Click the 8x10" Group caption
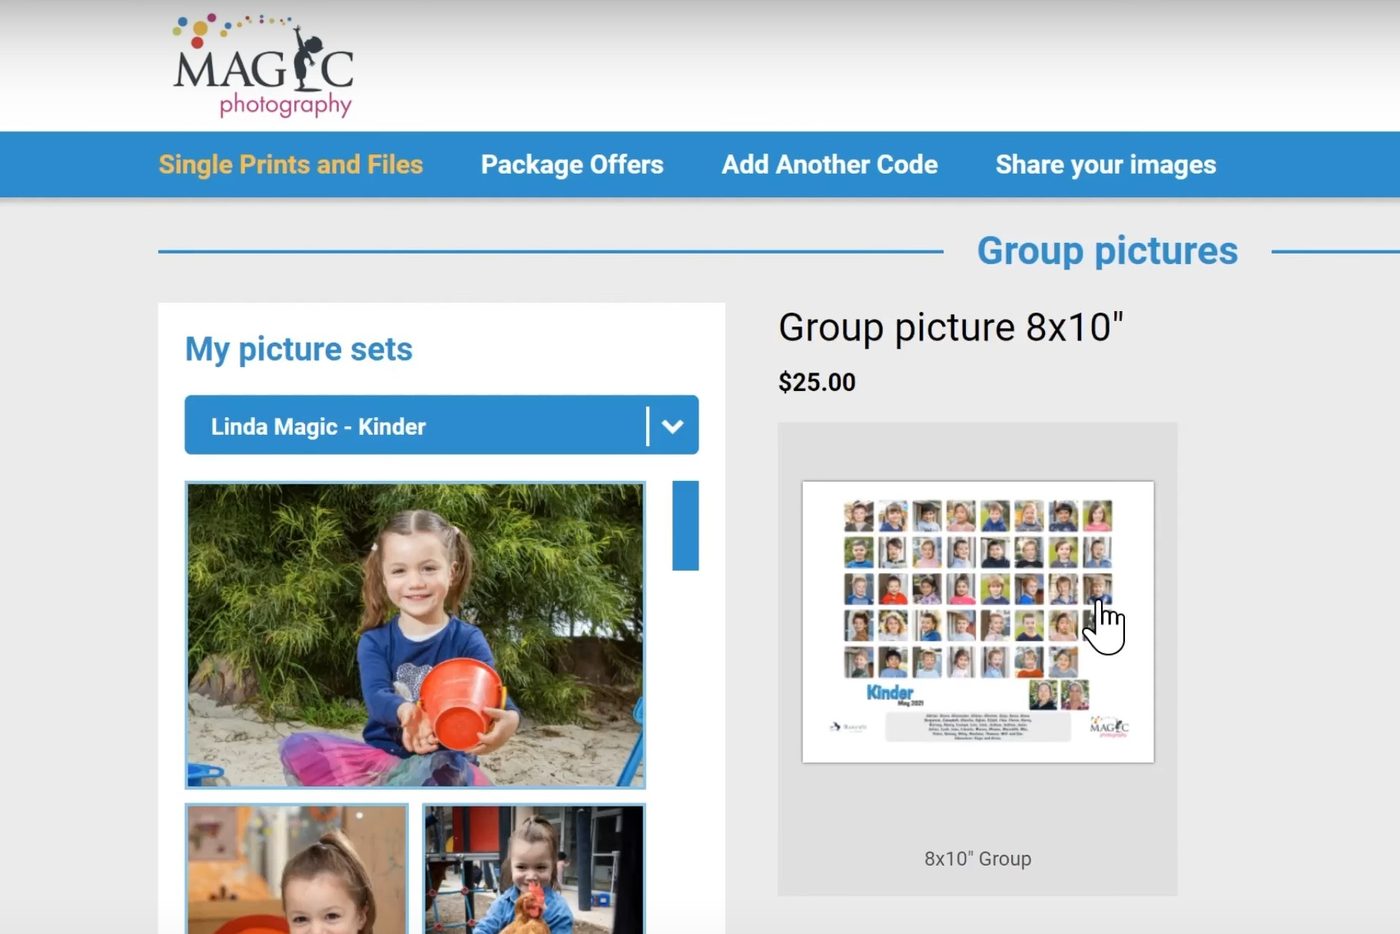The height and width of the screenshot is (934, 1400). point(978,859)
